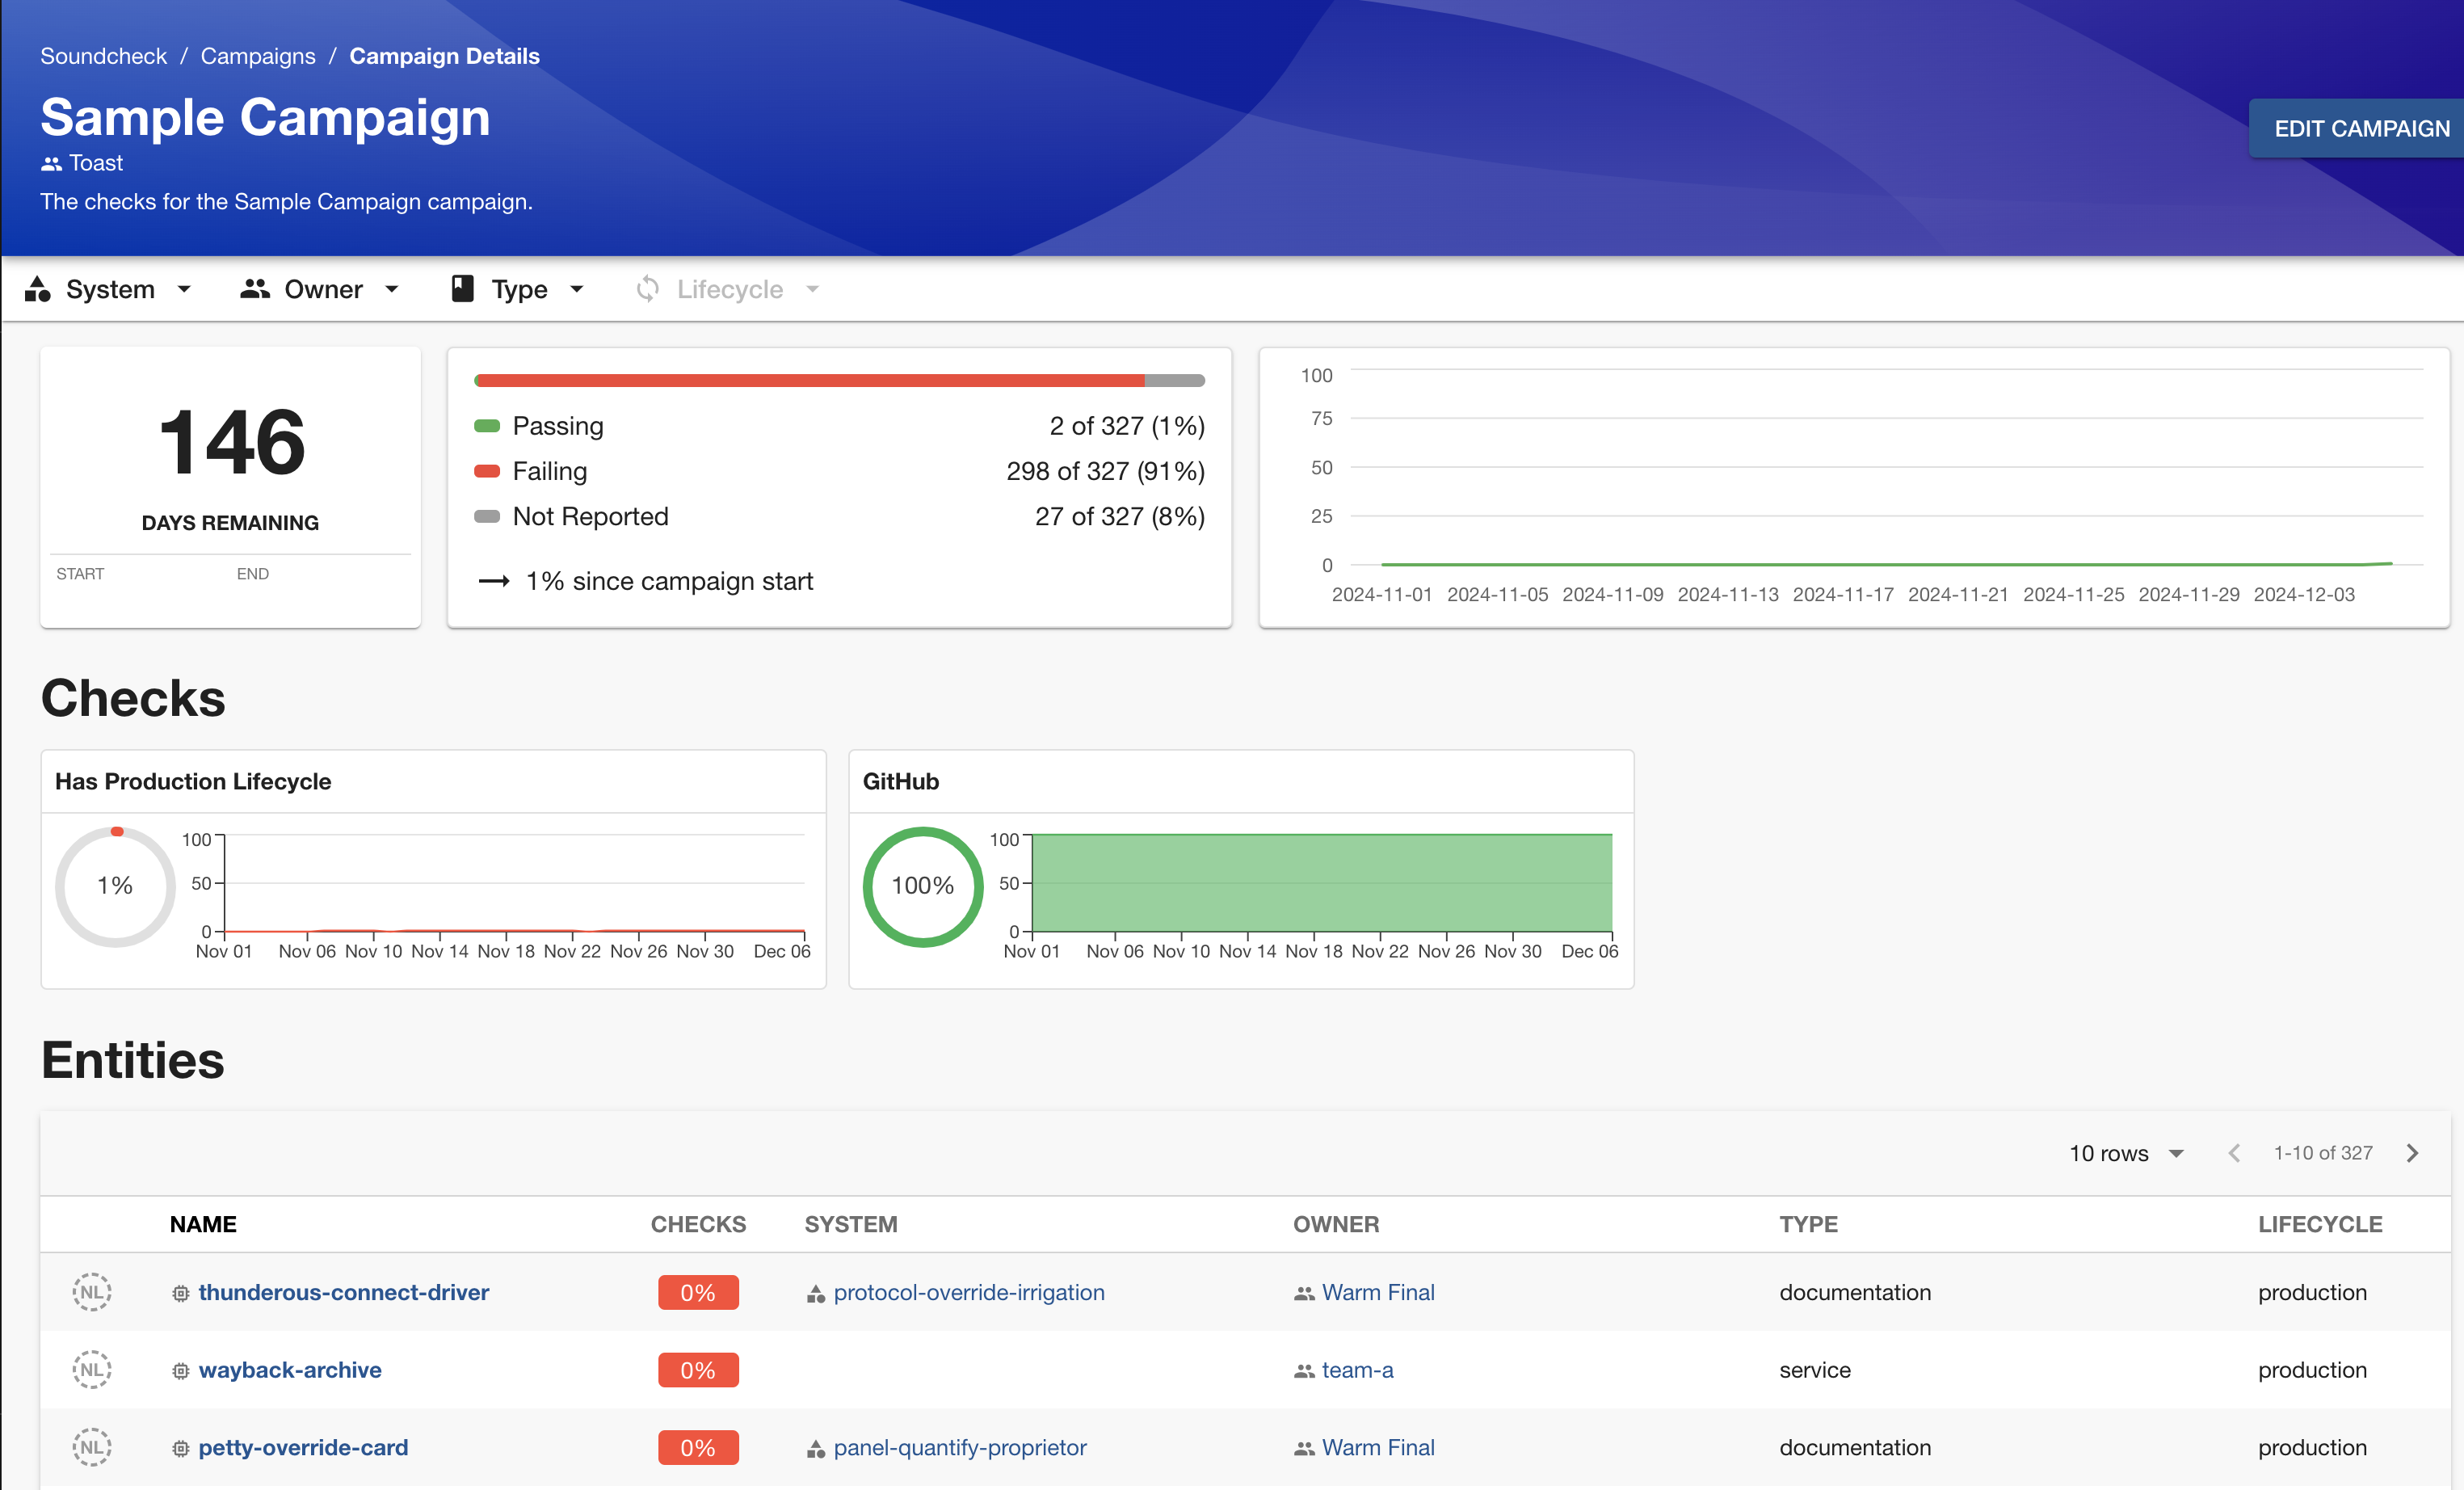
Task: Click the 146 days remaining number
Action: pos(231,441)
